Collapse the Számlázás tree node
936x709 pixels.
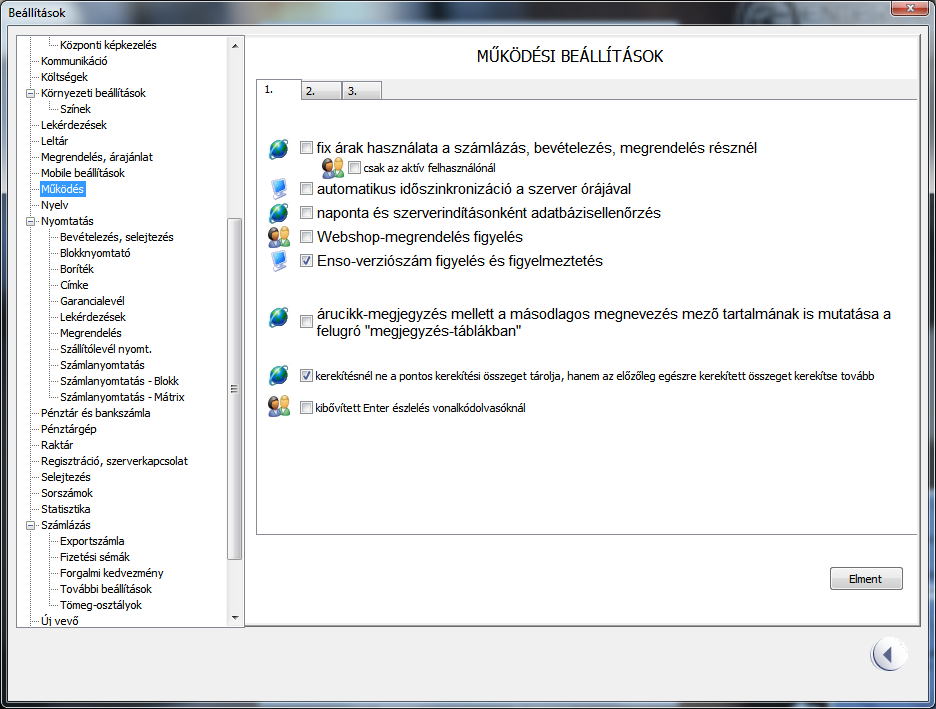[30, 526]
